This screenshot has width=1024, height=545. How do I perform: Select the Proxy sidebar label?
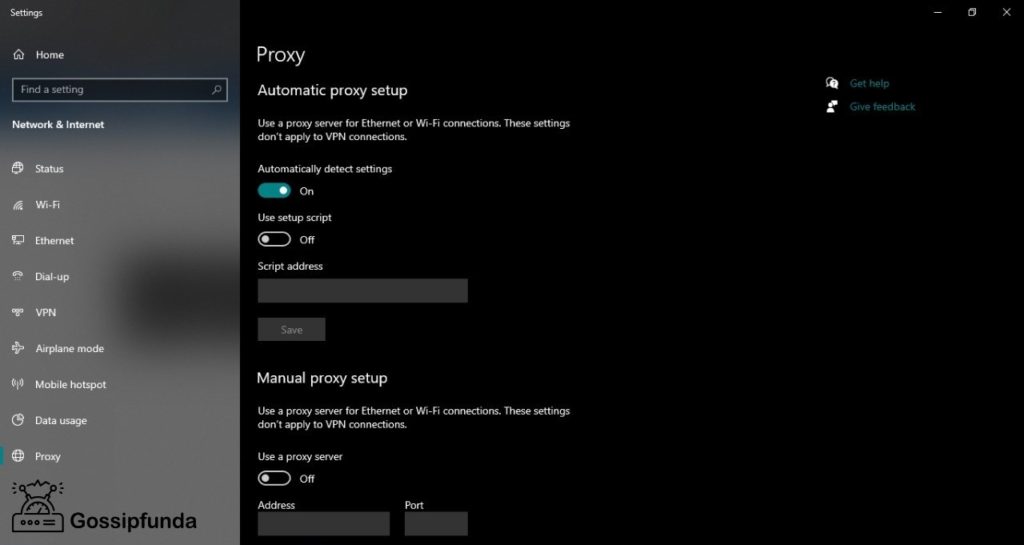pos(48,457)
